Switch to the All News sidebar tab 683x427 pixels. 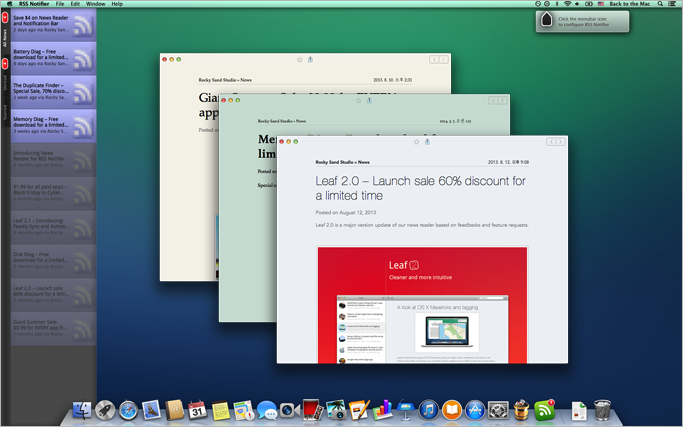coord(5,30)
